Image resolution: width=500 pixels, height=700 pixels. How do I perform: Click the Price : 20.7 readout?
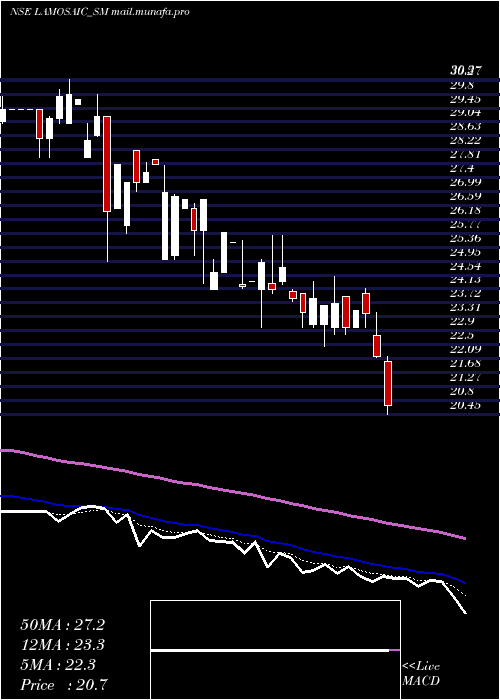coord(63,685)
